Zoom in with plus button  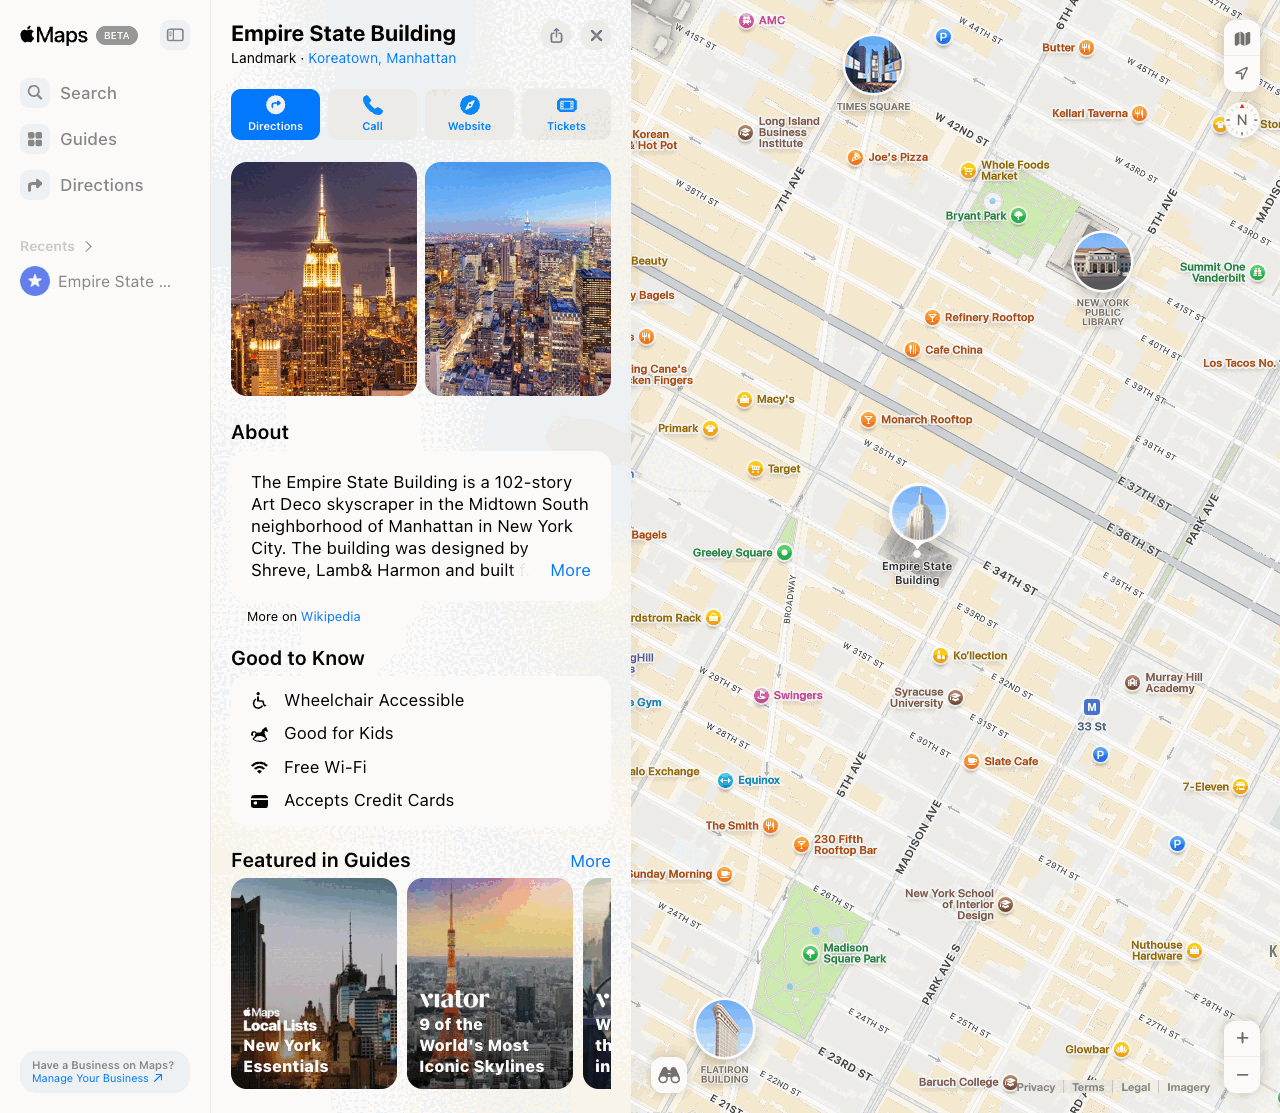pyautogui.click(x=1242, y=1038)
